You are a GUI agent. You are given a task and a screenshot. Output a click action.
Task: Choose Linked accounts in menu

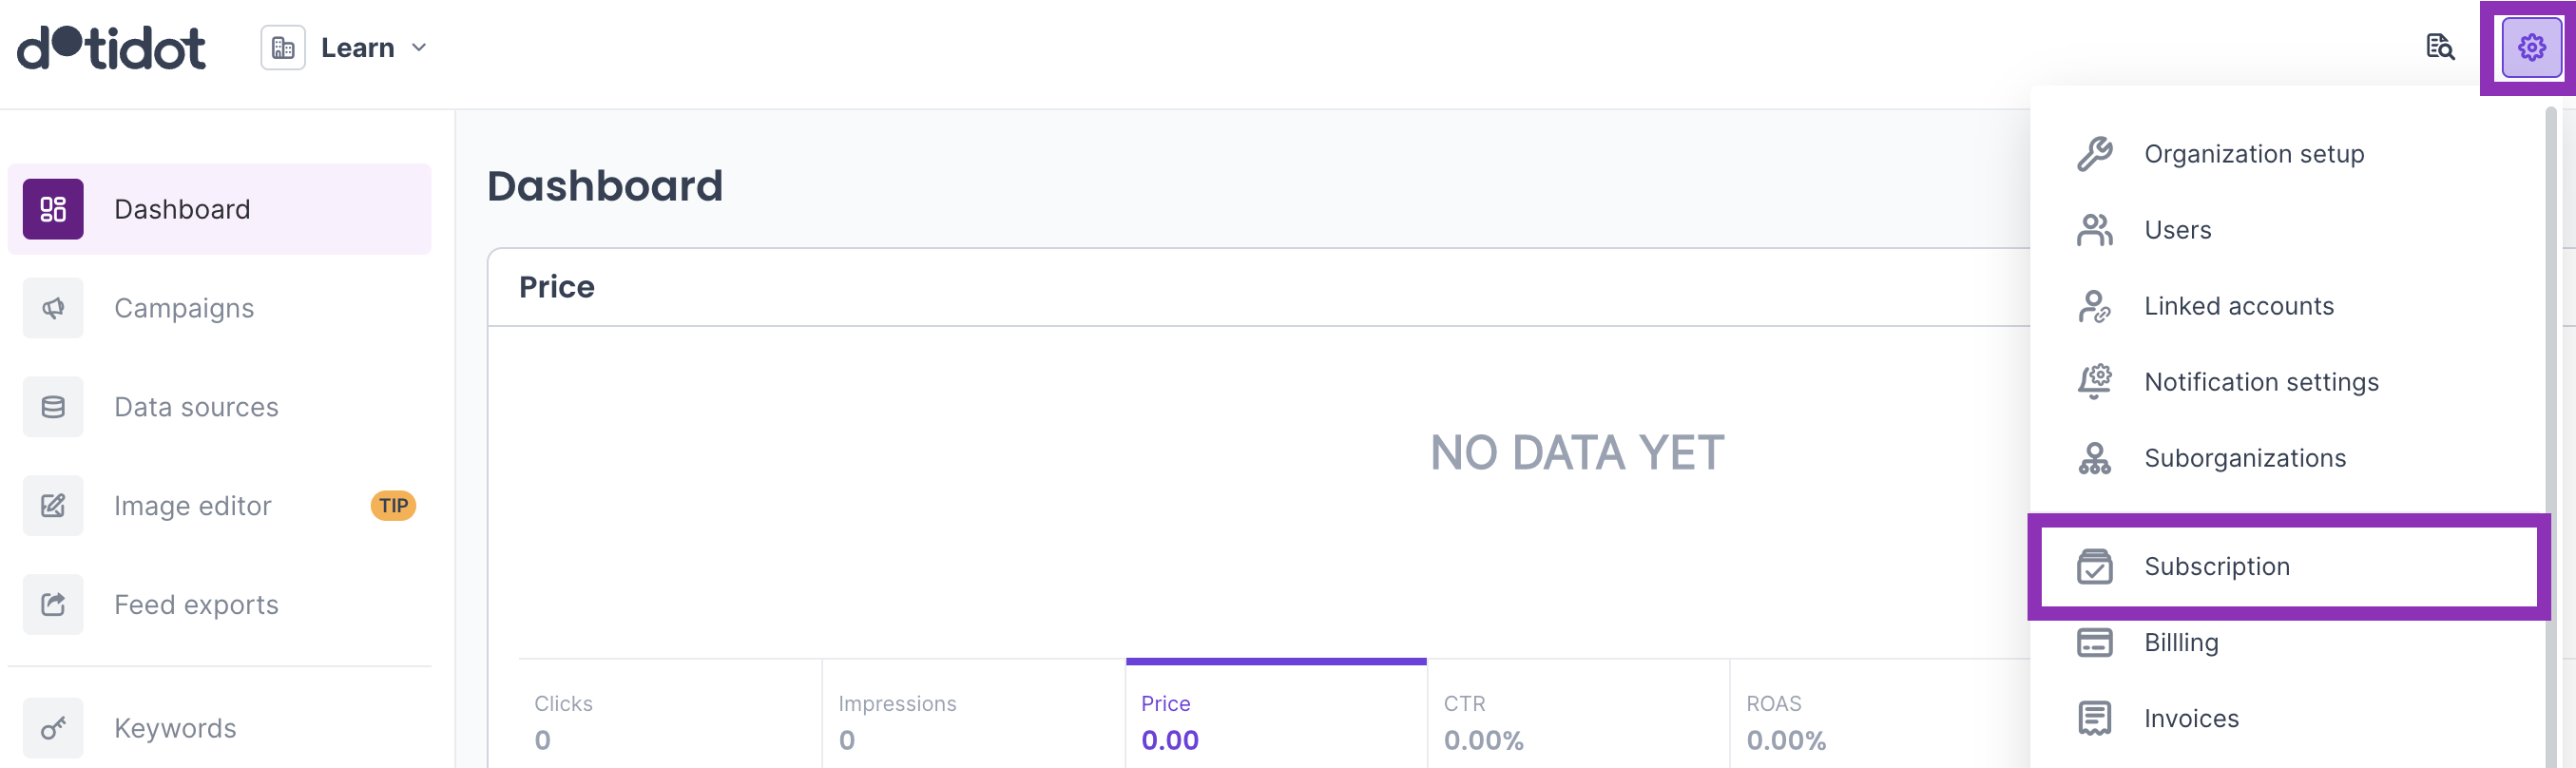(x=2238, y=306)
